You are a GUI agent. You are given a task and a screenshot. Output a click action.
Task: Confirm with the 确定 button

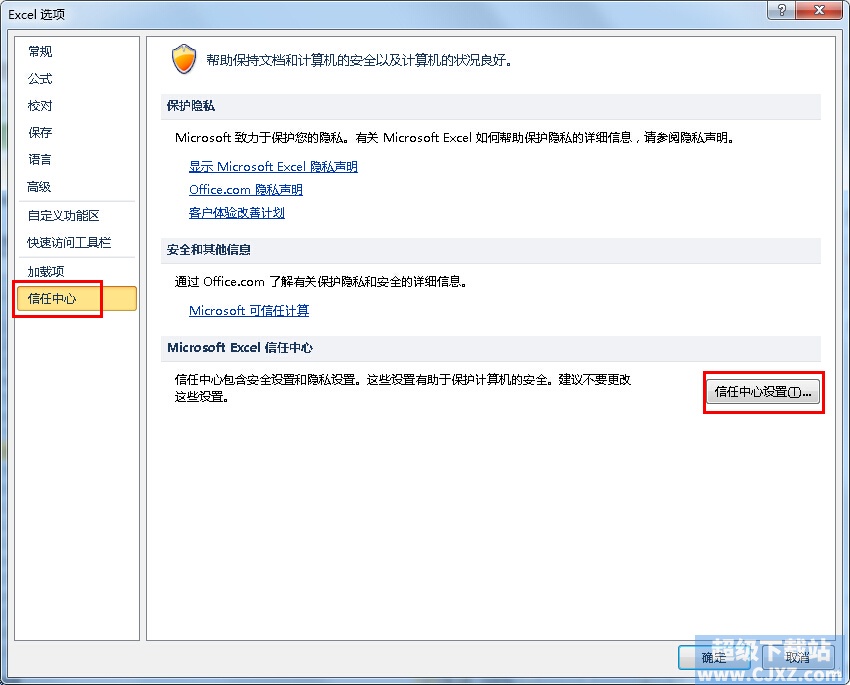[714, 657]
